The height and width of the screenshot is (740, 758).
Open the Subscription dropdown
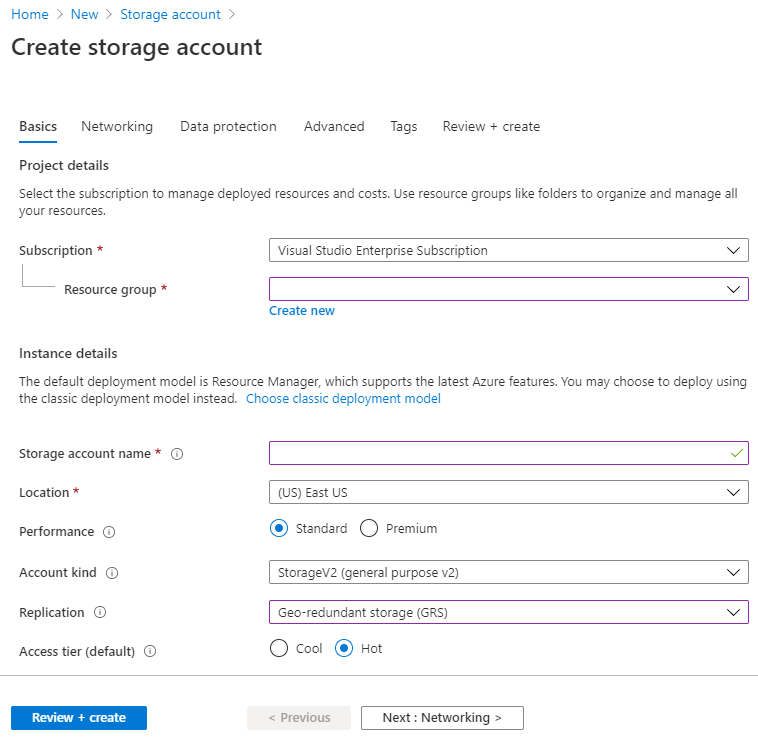(508, 250)
